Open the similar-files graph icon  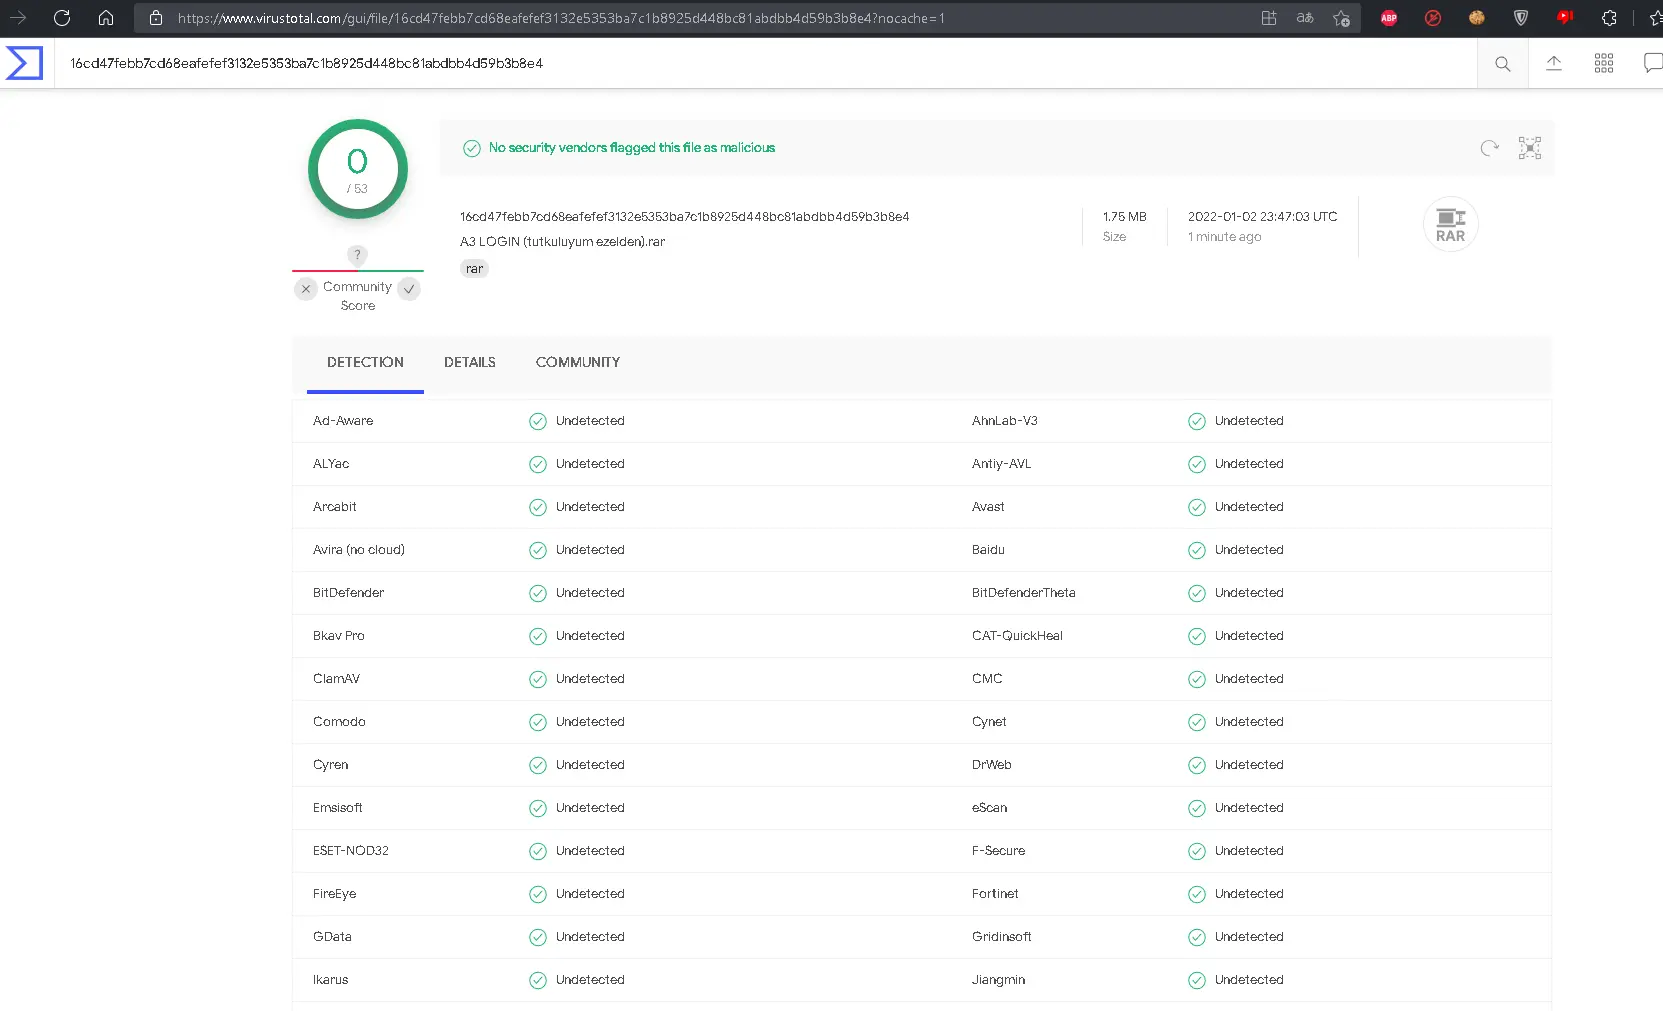(x=1529, y=148)
